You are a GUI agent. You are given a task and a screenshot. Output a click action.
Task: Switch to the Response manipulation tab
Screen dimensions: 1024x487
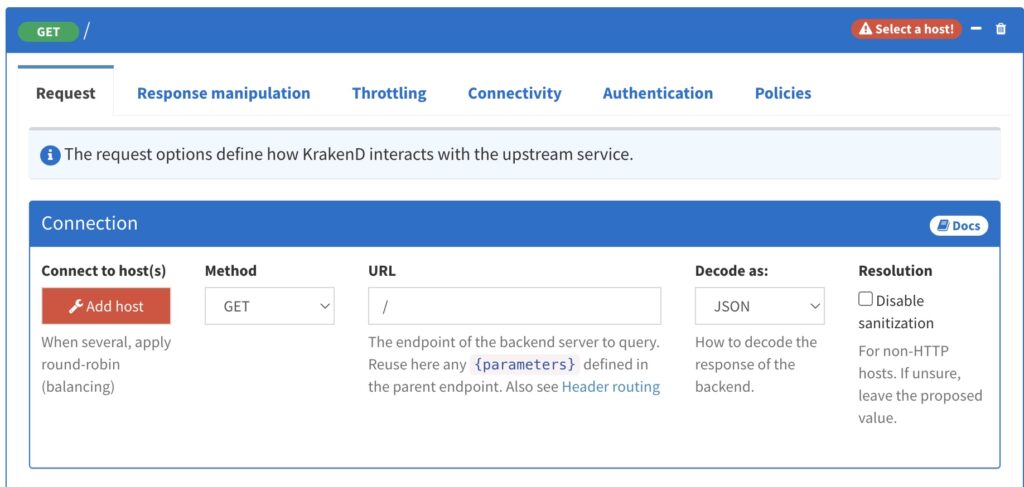click(223, 93)
